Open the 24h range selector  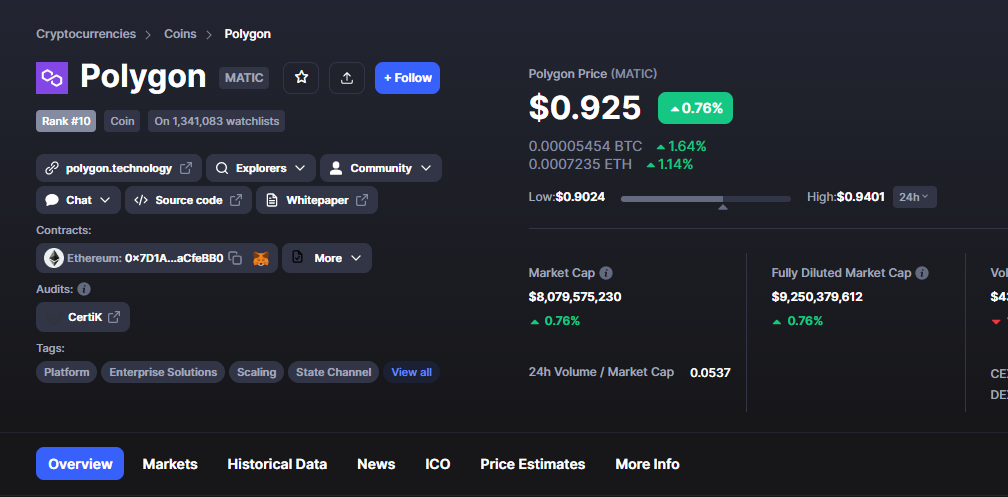[914, 197]
